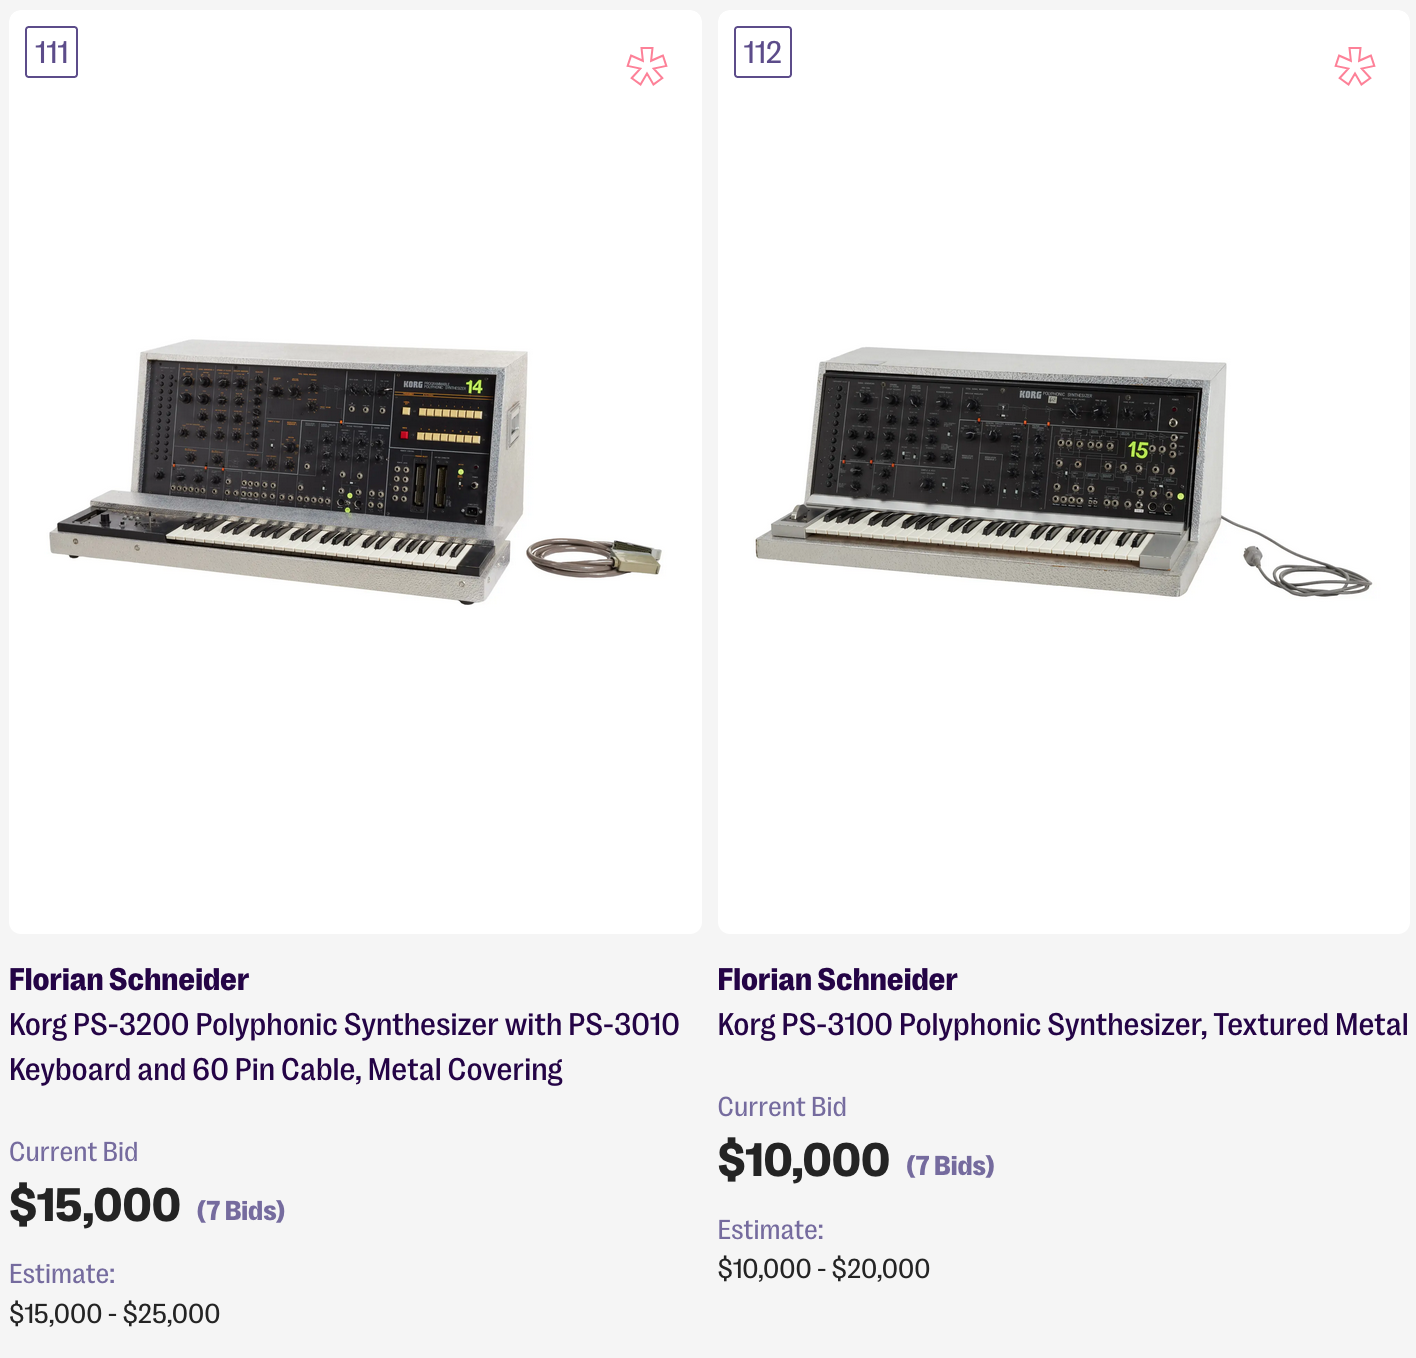Click Florian Schneider name under lot 112
The height and width of the screenshot is (1358, 1416).
pyautogui.click(x=837, y=979)
